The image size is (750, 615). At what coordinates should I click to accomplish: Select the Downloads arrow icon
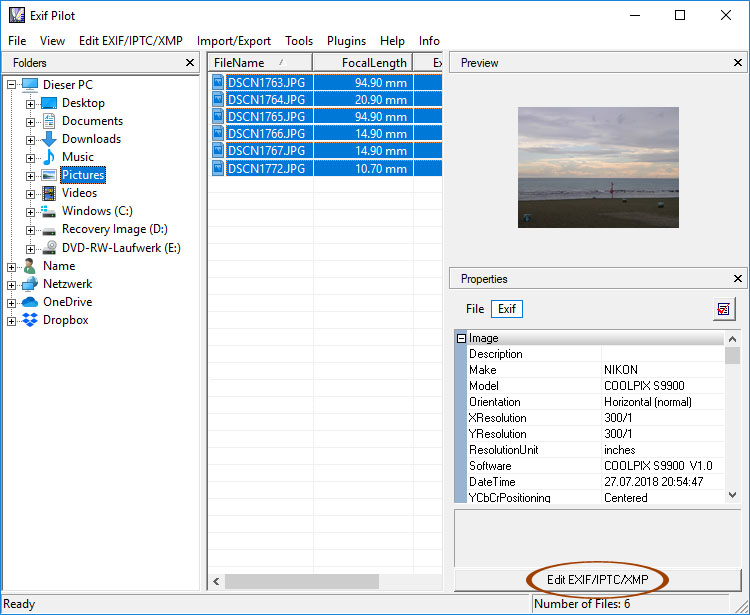point(49,139)
